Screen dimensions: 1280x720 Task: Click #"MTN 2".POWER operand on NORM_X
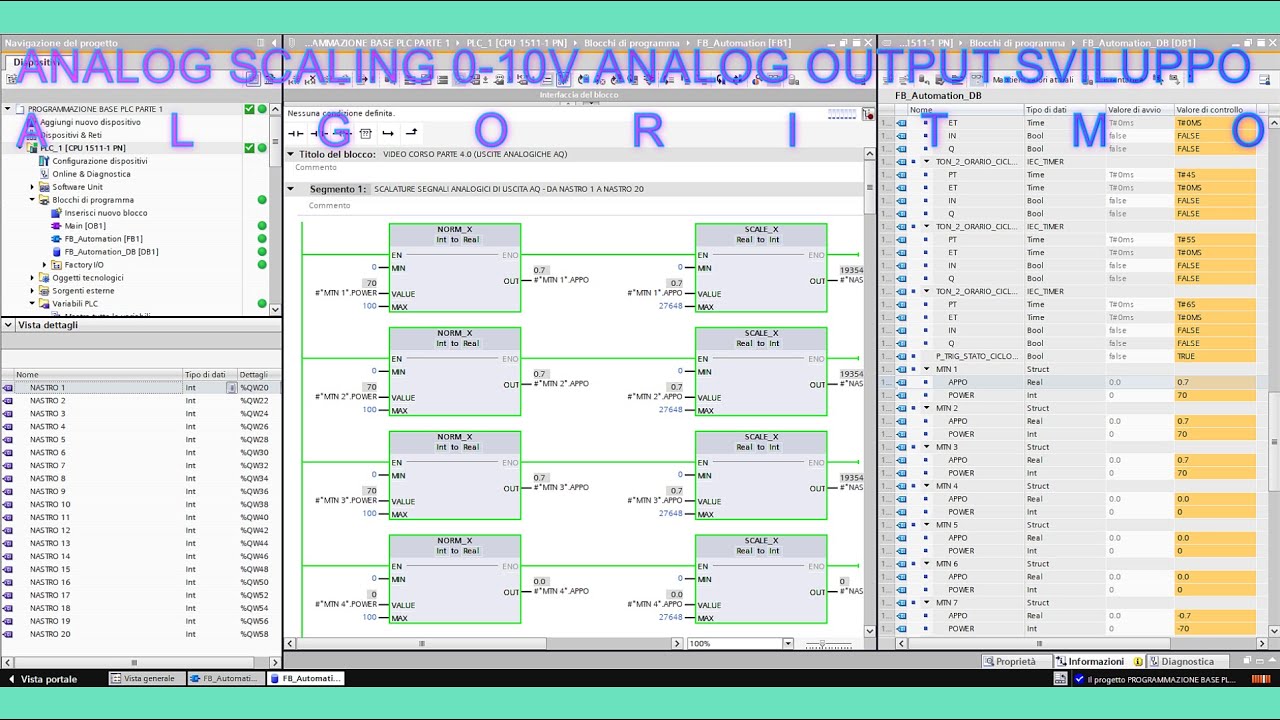346,397
